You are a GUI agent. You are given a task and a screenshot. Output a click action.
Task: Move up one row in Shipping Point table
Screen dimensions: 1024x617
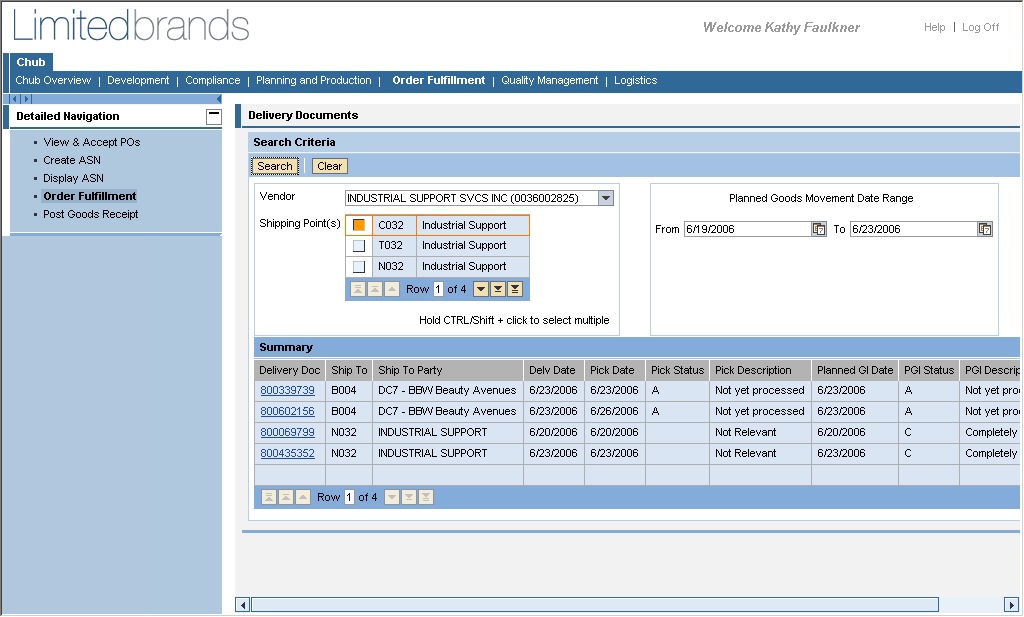392,289
